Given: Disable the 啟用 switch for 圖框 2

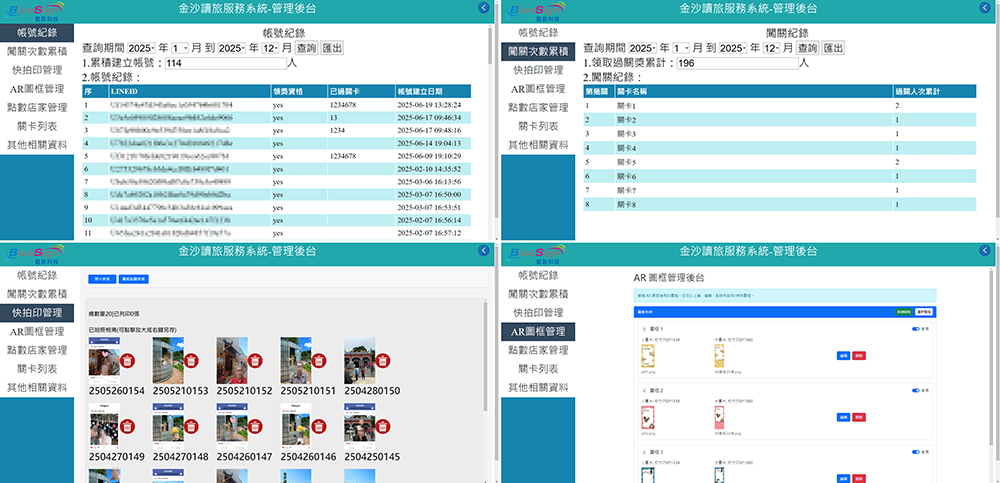Looking at the screenshot, I should pos(916,388).
